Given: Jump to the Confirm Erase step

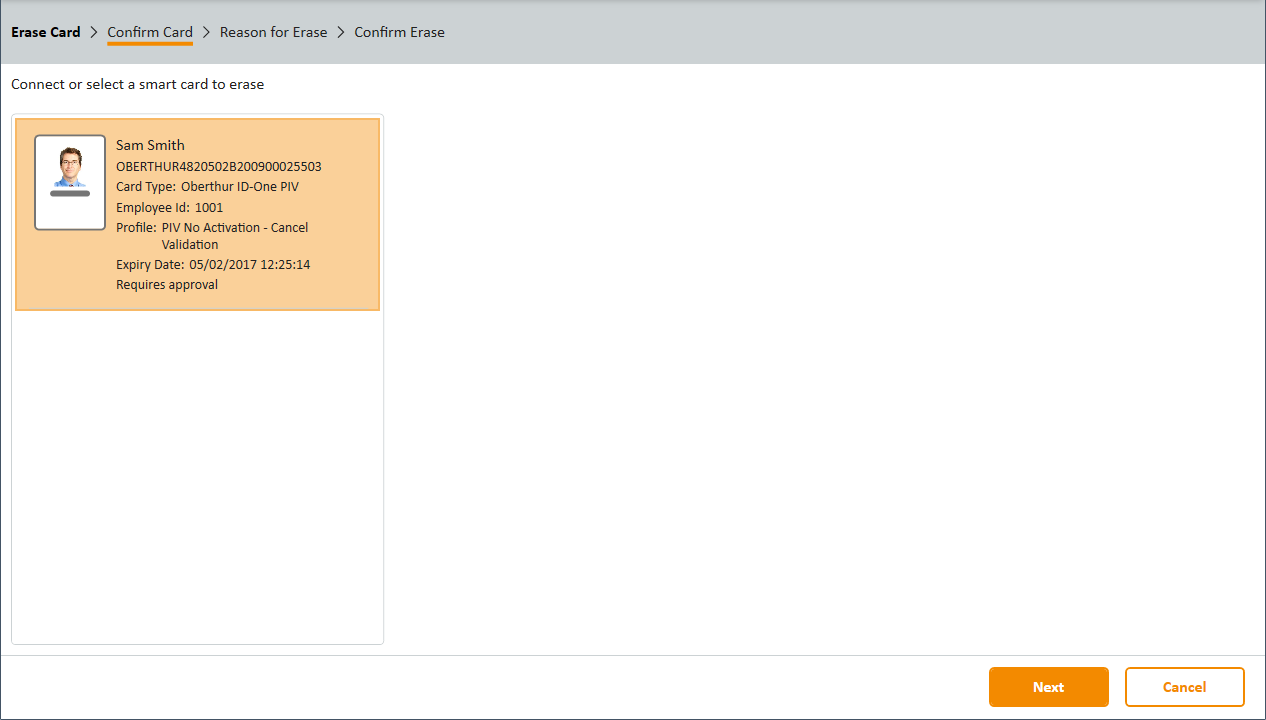Looking at the screenshot, I should [x=399, y=32].
